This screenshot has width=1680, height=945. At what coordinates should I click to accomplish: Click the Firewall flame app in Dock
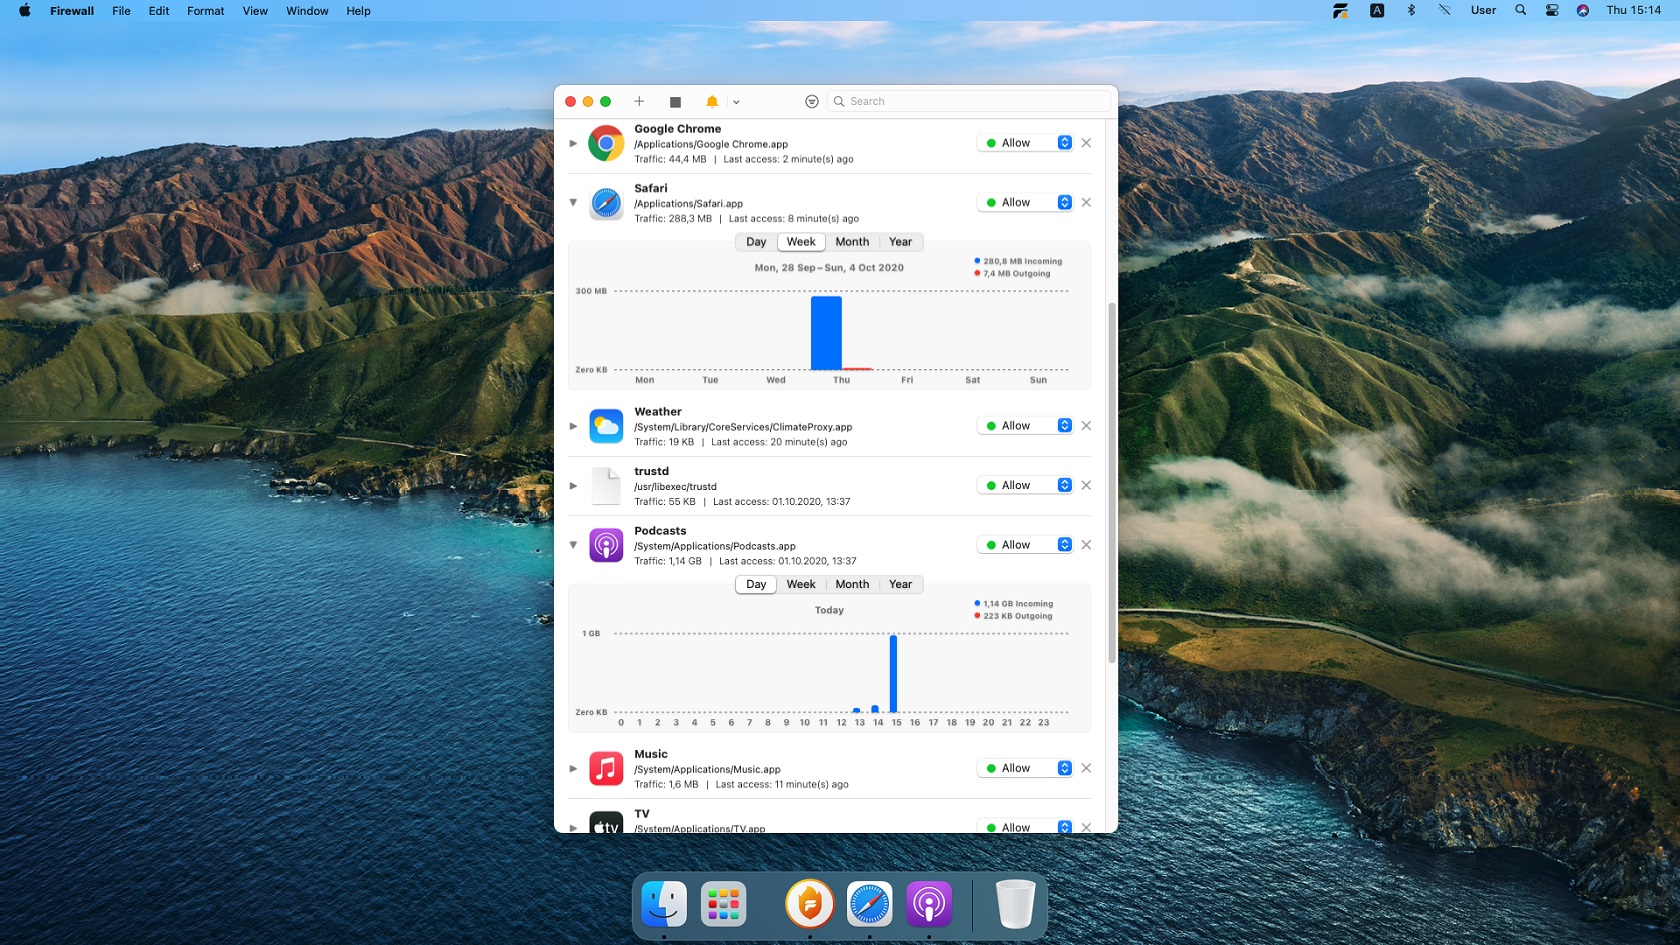click(810, 904)
